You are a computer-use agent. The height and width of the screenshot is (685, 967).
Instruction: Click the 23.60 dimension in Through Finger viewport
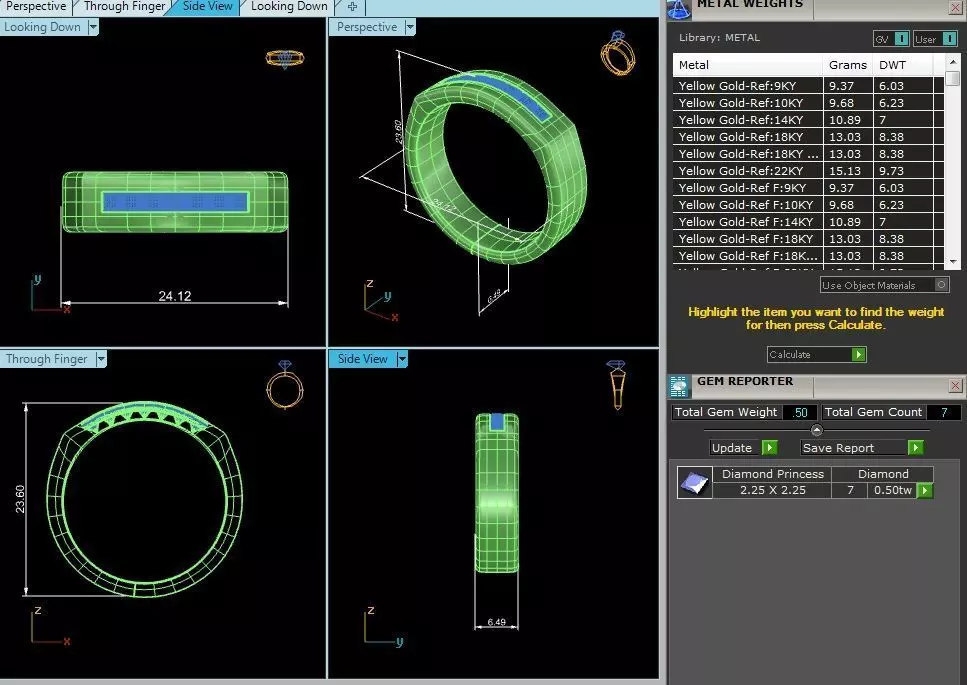(20, 499)
